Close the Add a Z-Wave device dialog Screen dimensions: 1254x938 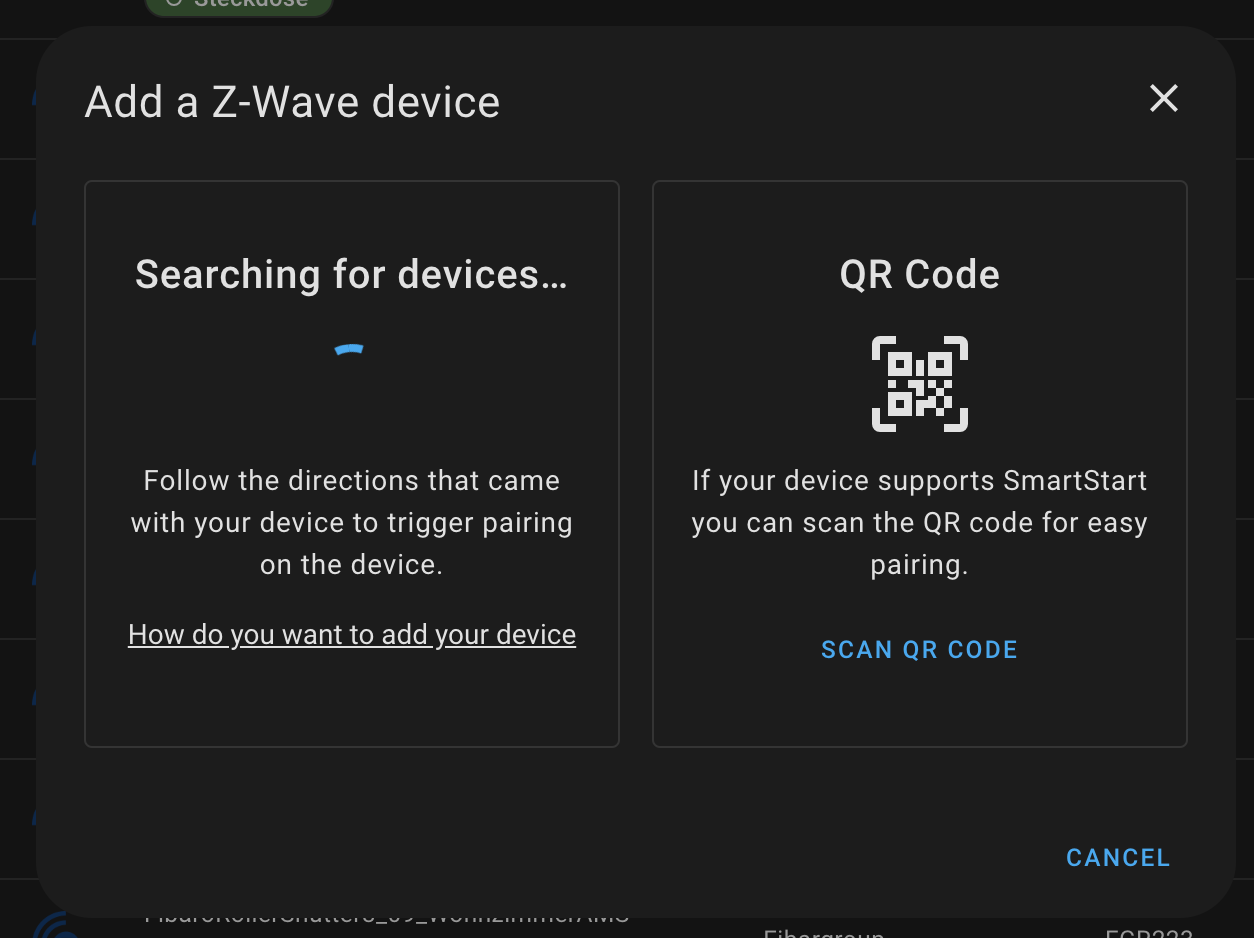coord(1164,99)
